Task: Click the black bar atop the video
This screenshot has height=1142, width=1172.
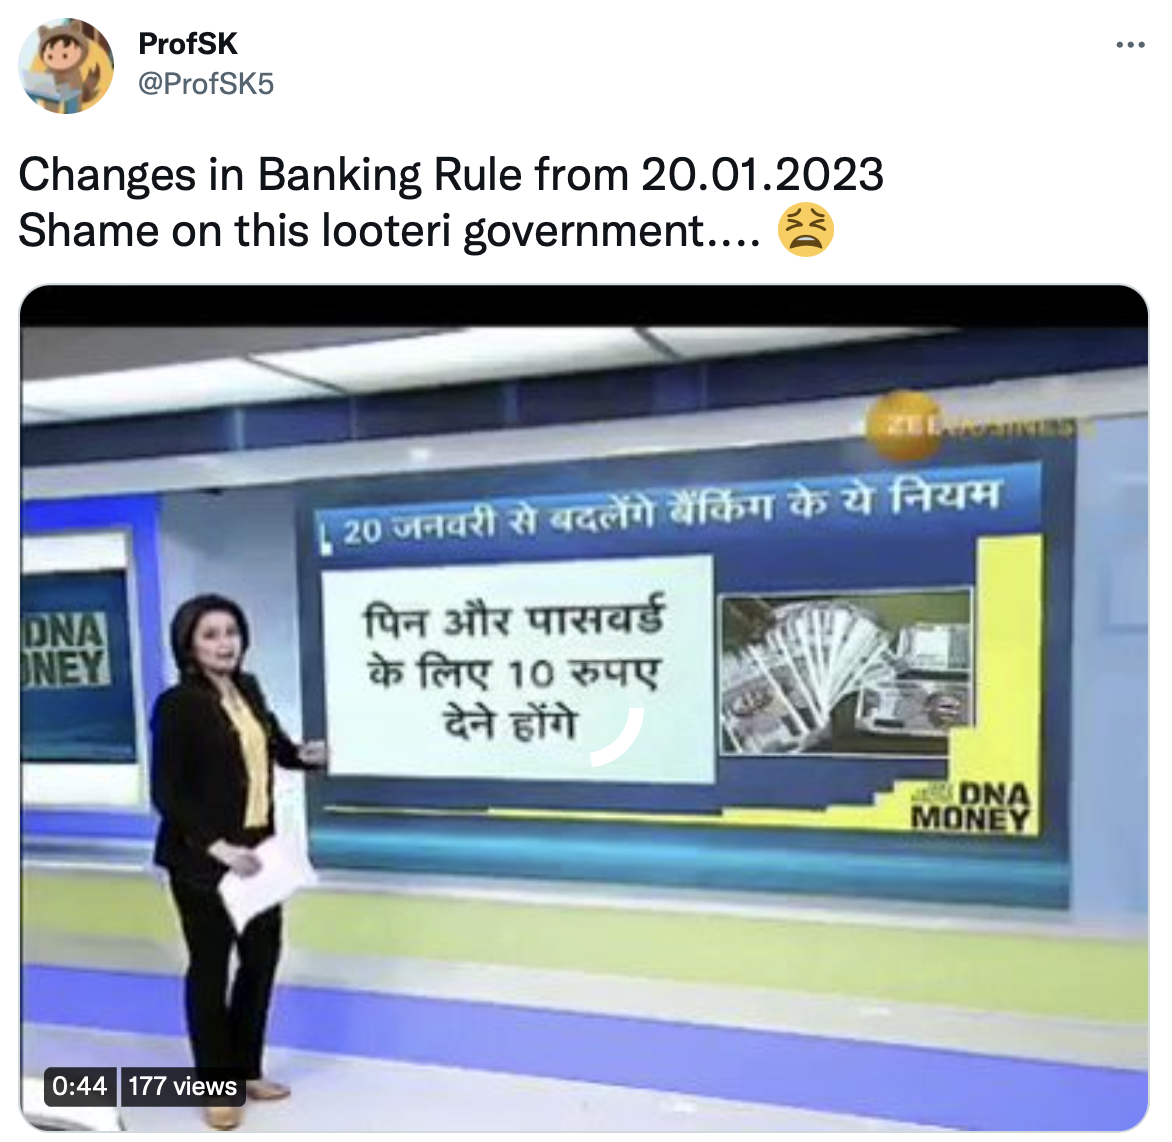Action: (x=583, y=305)
